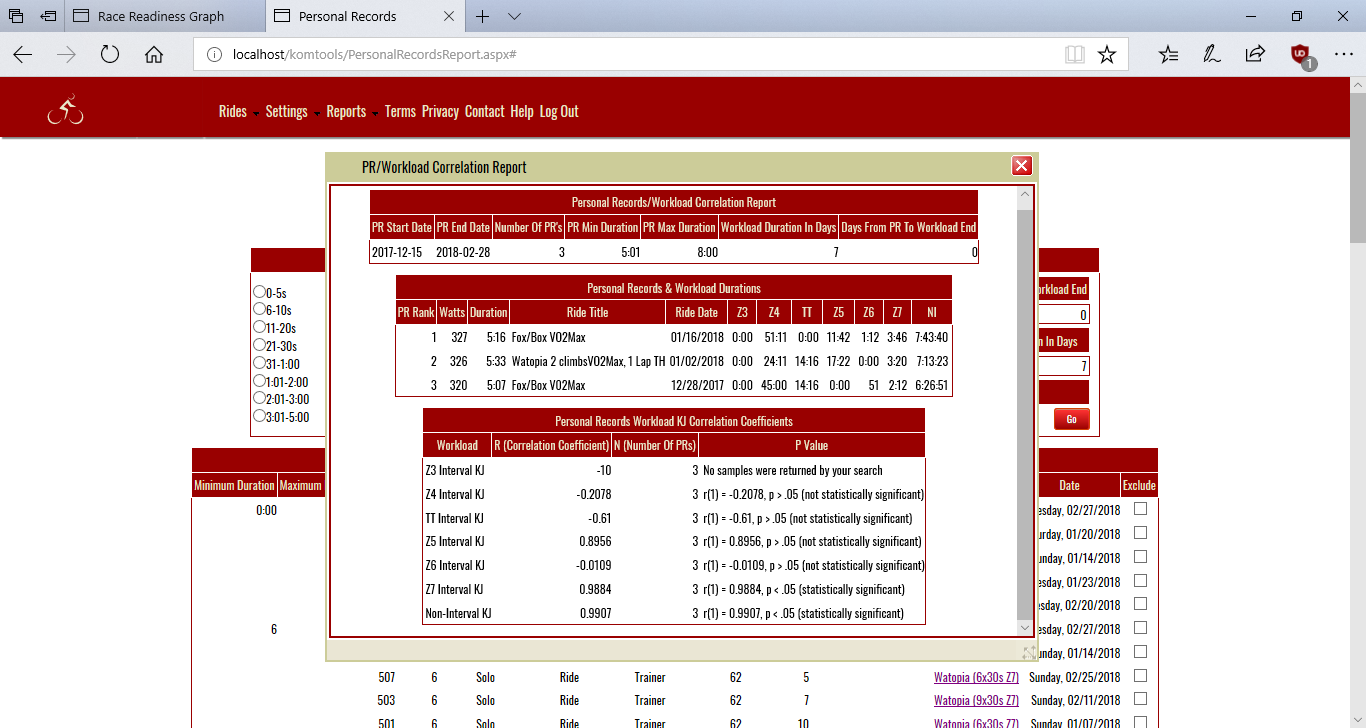This screenshot has width=1366, height=728.
Task: Select the 1:01-2:00 duration radio button
Action: click(260, 381)
